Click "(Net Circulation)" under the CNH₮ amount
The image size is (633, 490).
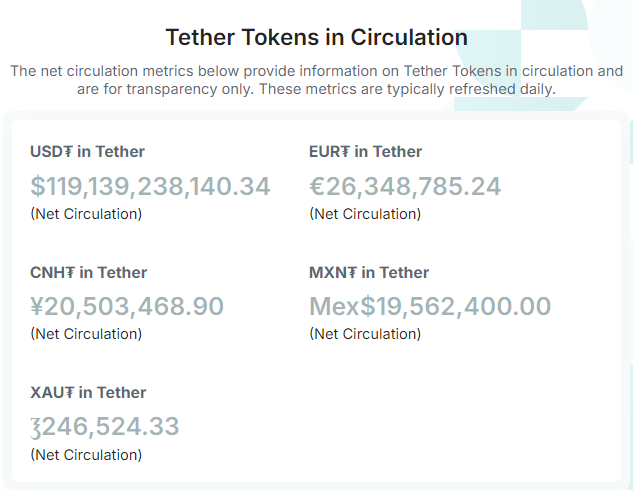pyautogui.click(x=86, y=334)
